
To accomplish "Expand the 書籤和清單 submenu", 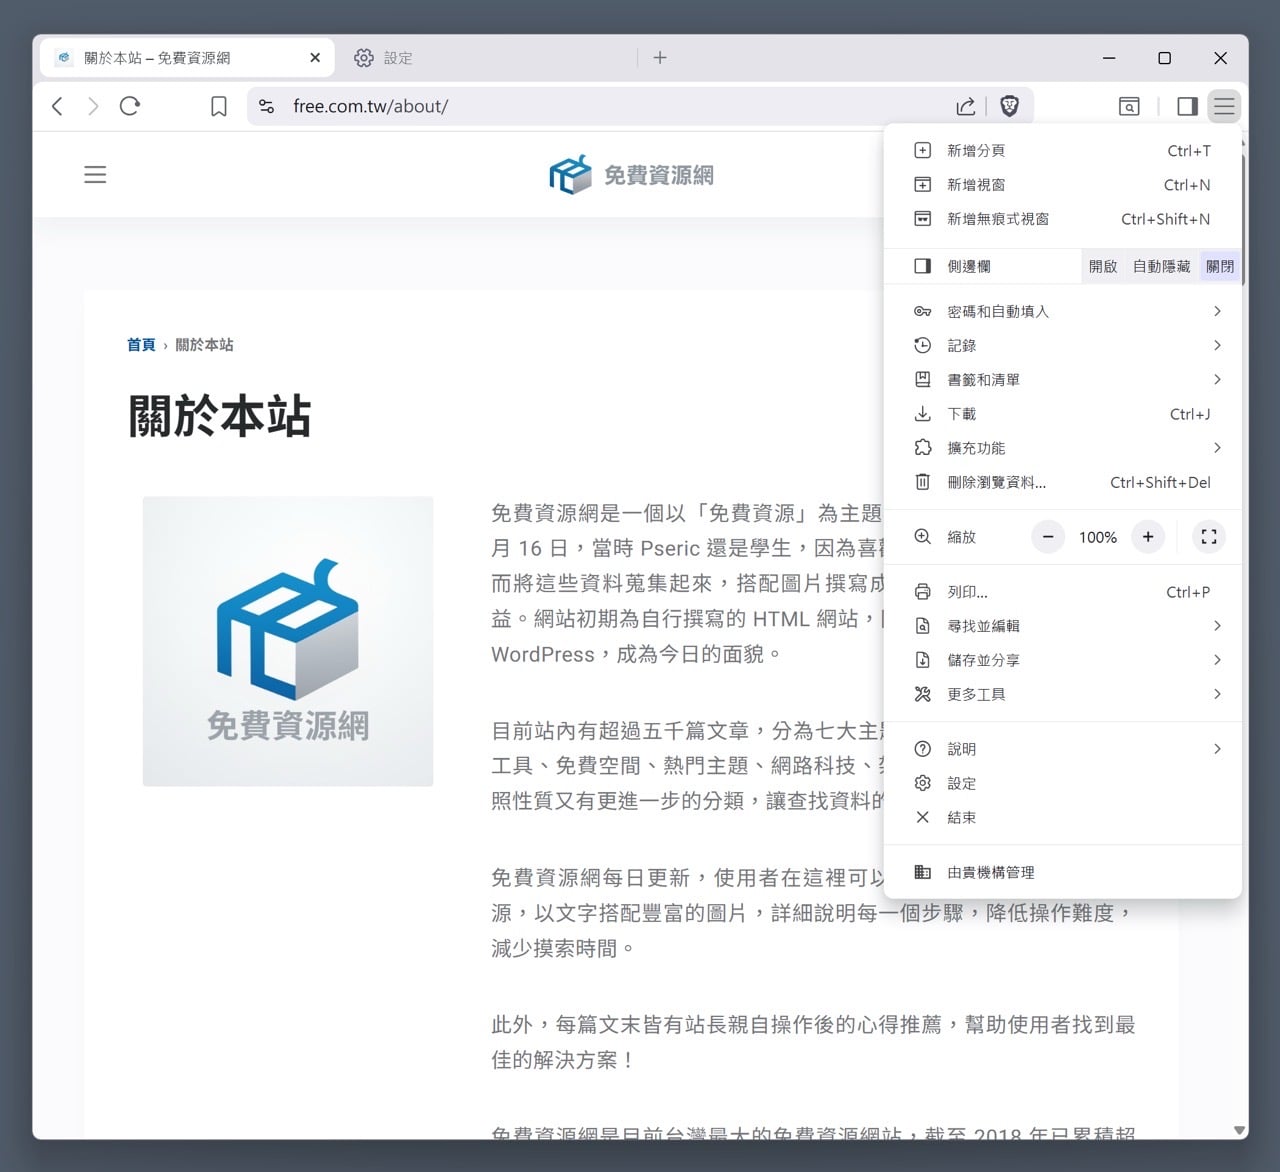I will [x=1063, y=379].
